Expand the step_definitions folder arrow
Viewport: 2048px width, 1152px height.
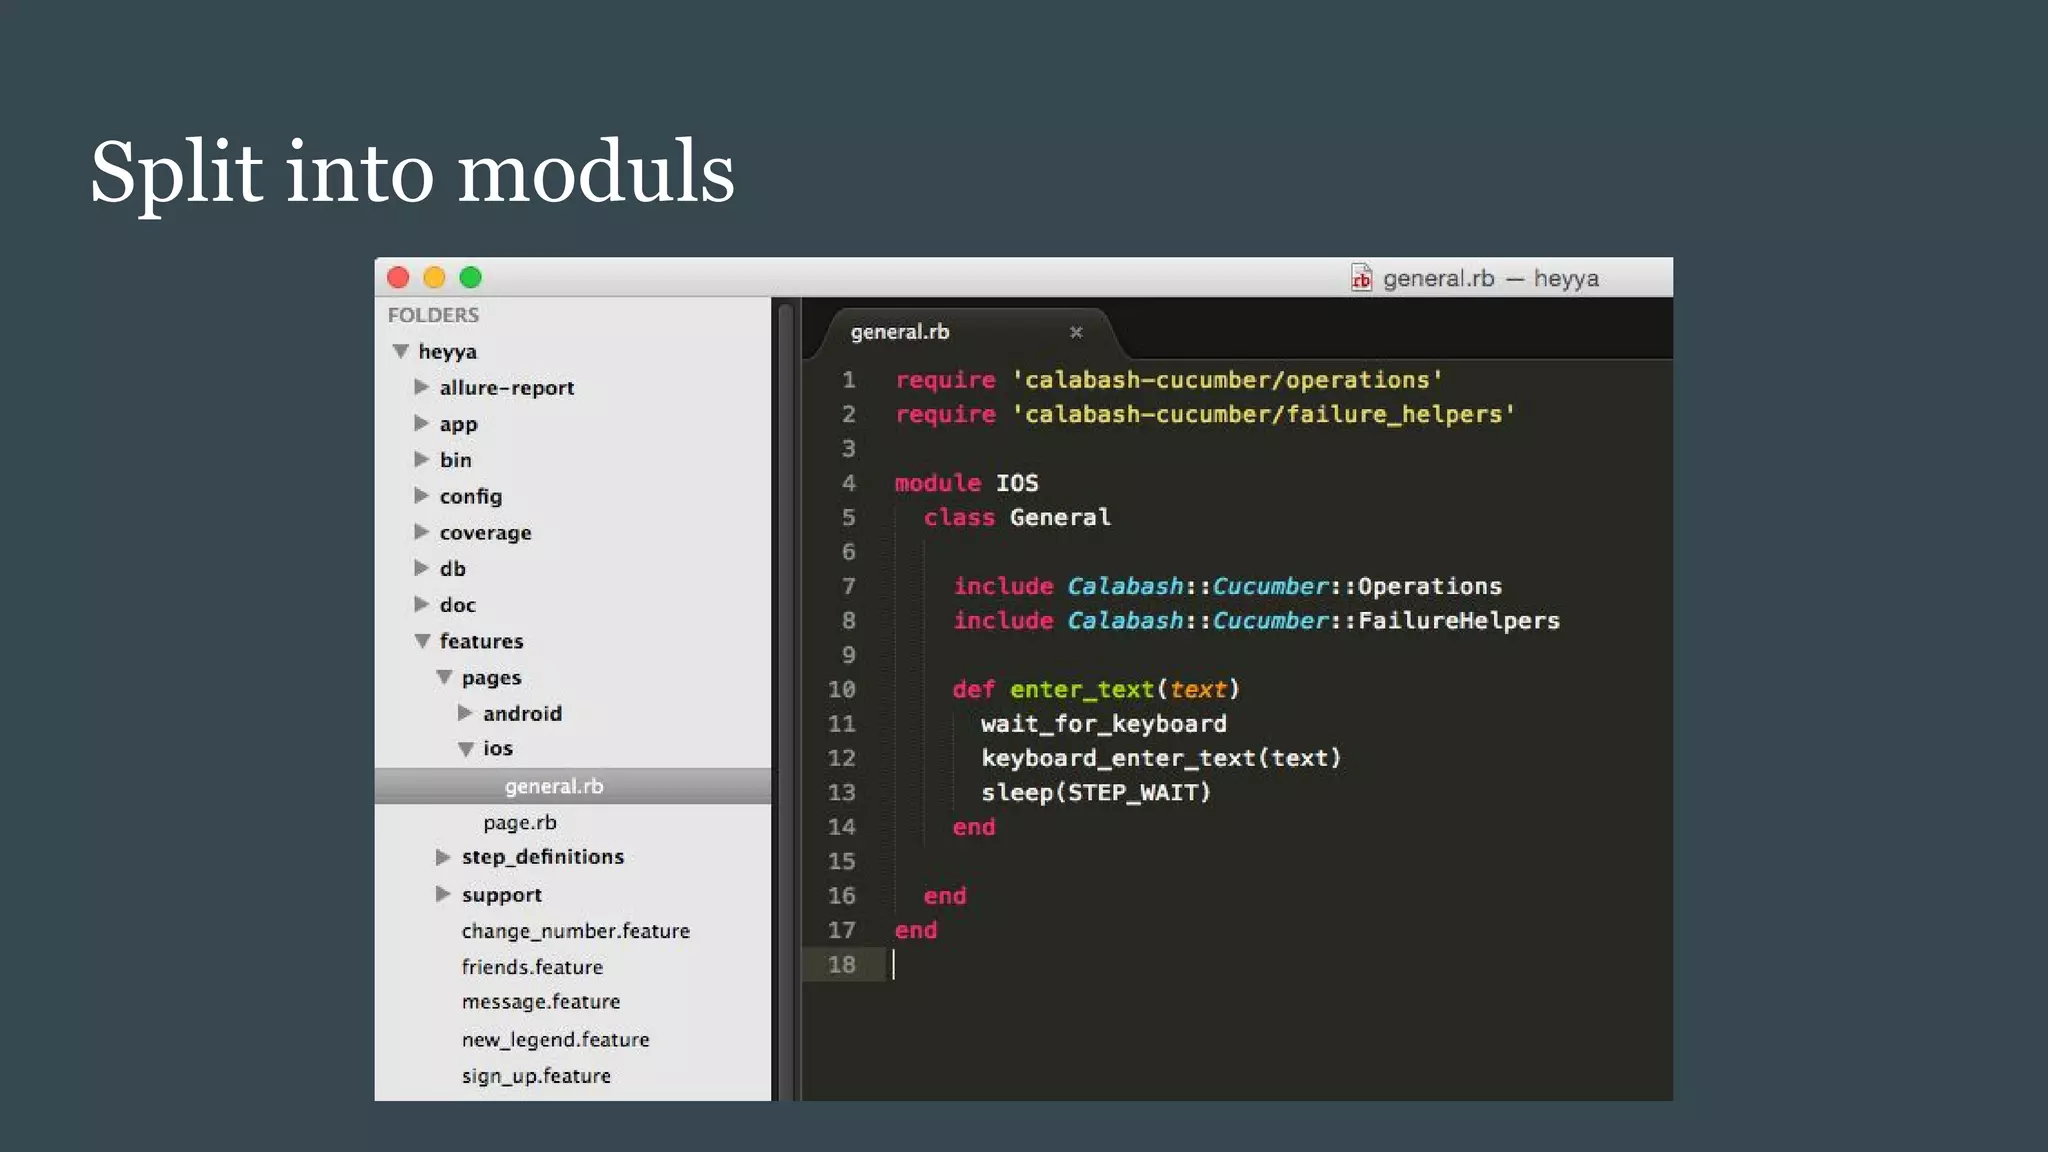coord(443,857)
